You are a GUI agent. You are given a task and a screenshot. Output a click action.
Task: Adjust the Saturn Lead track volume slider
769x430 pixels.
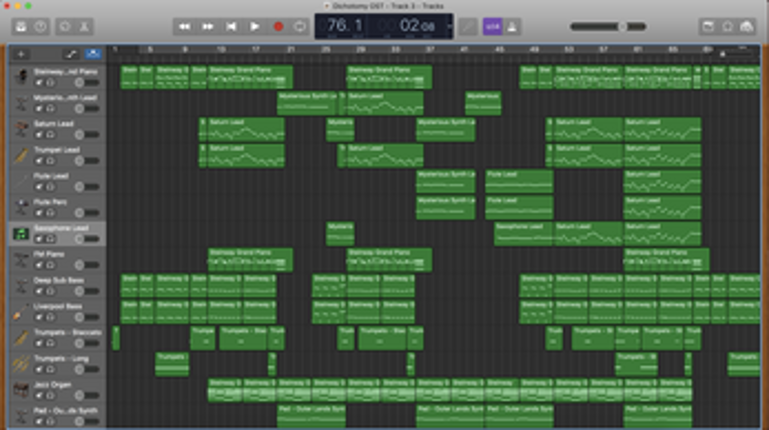coord(87,134)
